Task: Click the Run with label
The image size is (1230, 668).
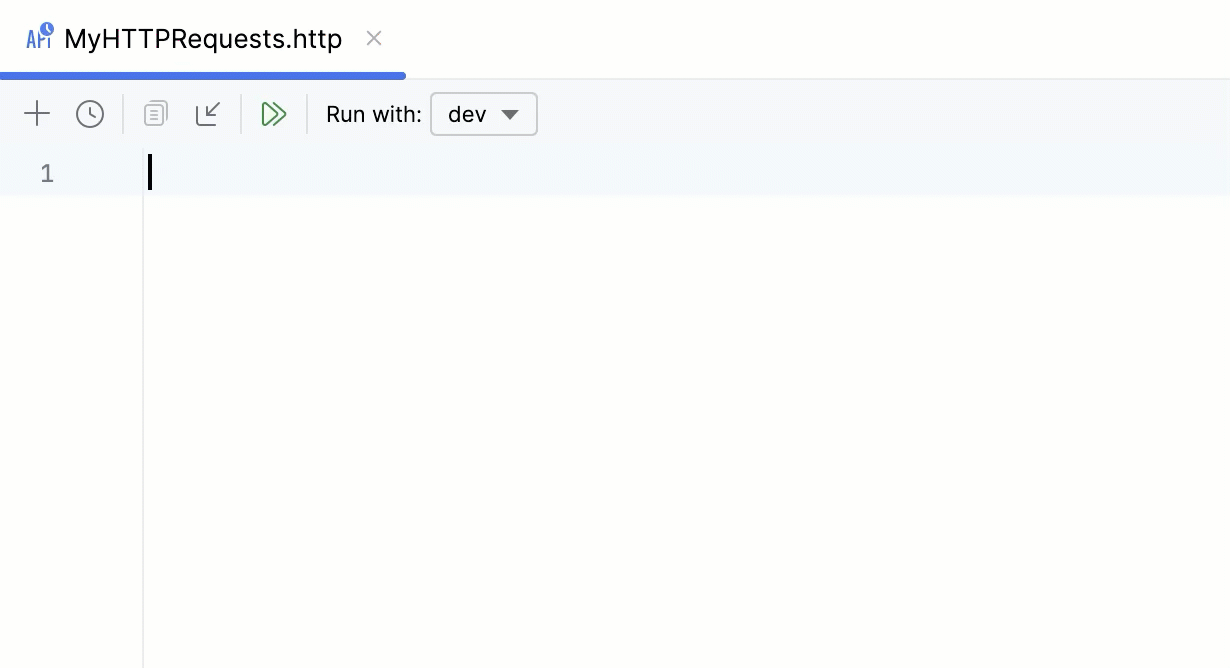Action: [x=373, y=114]
